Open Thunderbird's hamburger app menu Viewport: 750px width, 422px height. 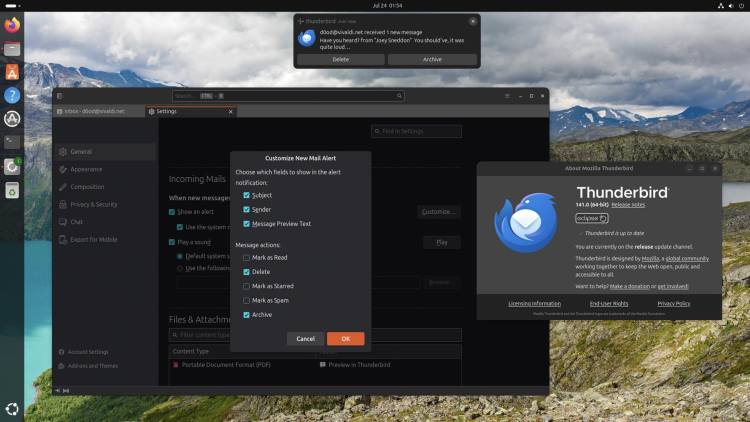click(x=507, y=96)
